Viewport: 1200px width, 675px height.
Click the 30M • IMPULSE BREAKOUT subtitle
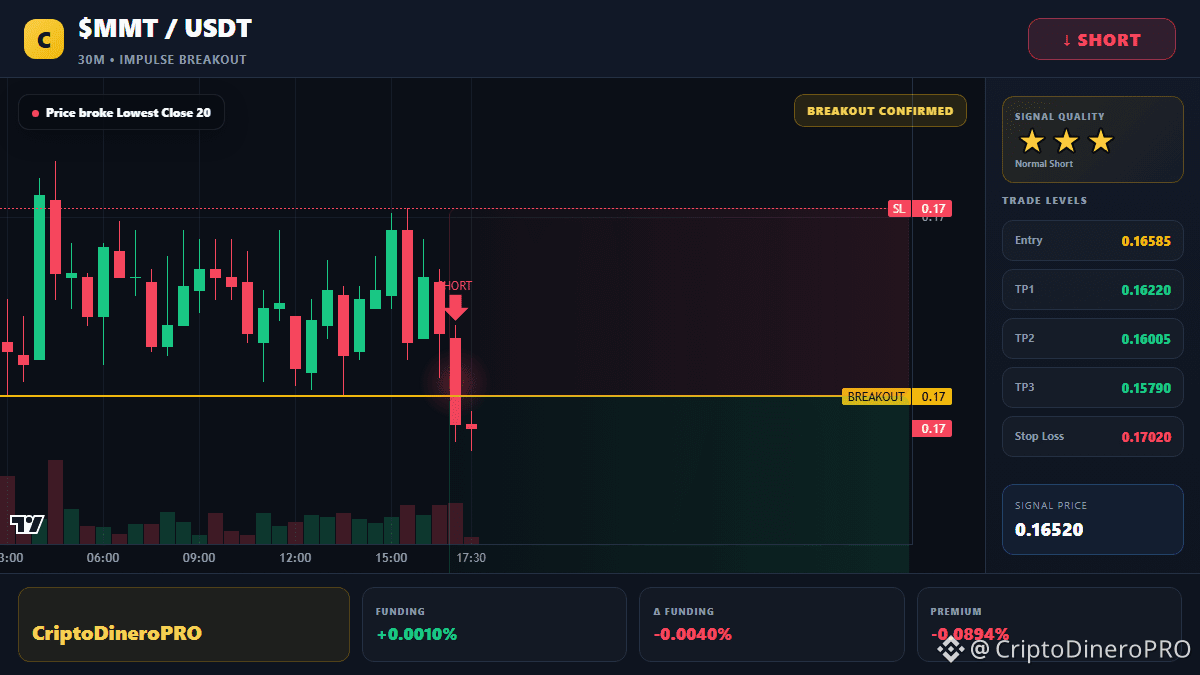[162, 60]
